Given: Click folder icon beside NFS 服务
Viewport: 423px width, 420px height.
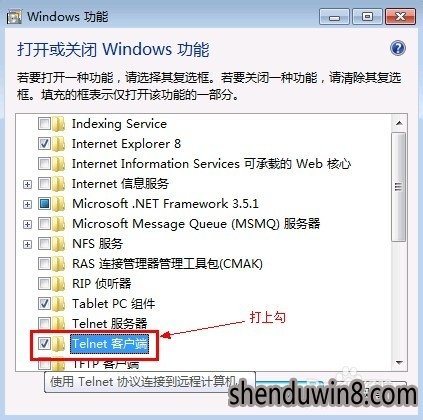Looking at the screenshot, I should pos(59,244).
